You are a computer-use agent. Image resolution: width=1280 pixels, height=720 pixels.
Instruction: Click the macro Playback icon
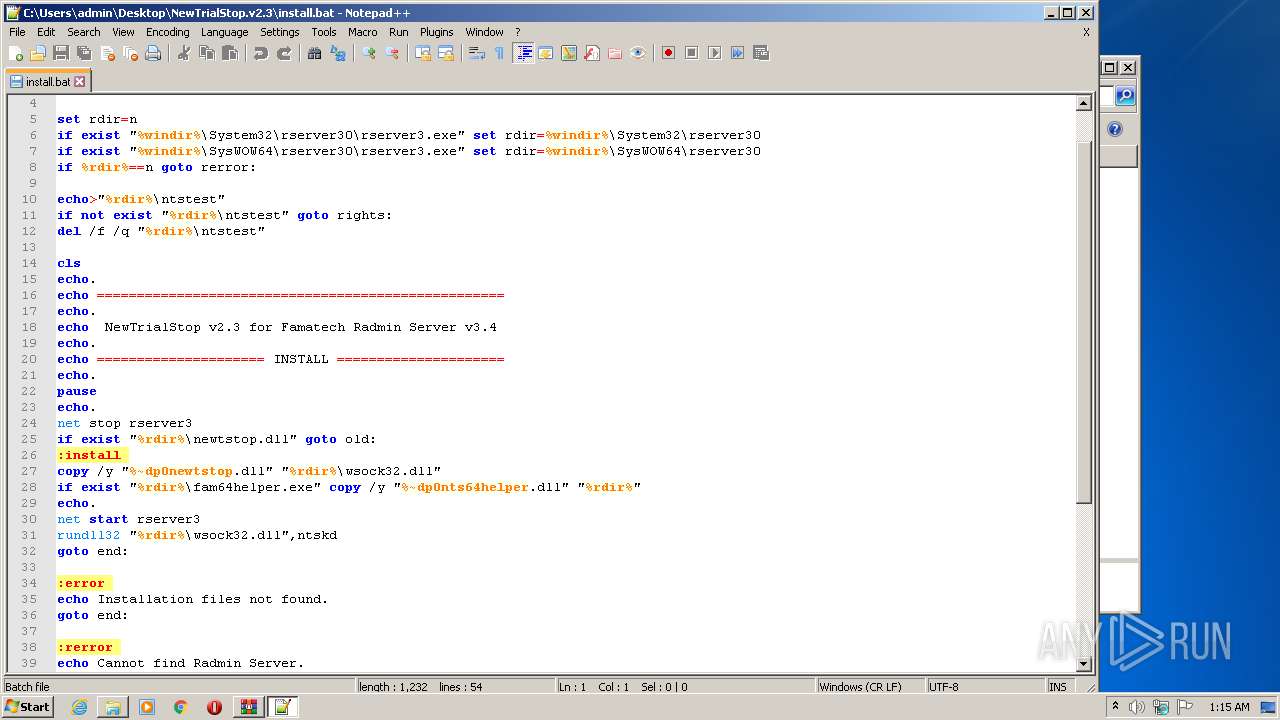point(714,53)
